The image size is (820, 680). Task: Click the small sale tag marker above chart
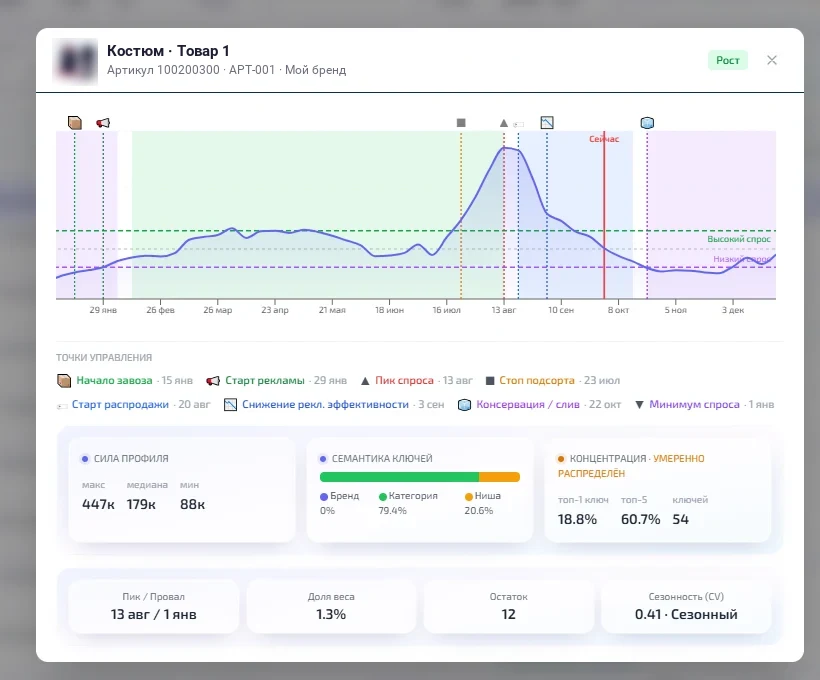518,124
